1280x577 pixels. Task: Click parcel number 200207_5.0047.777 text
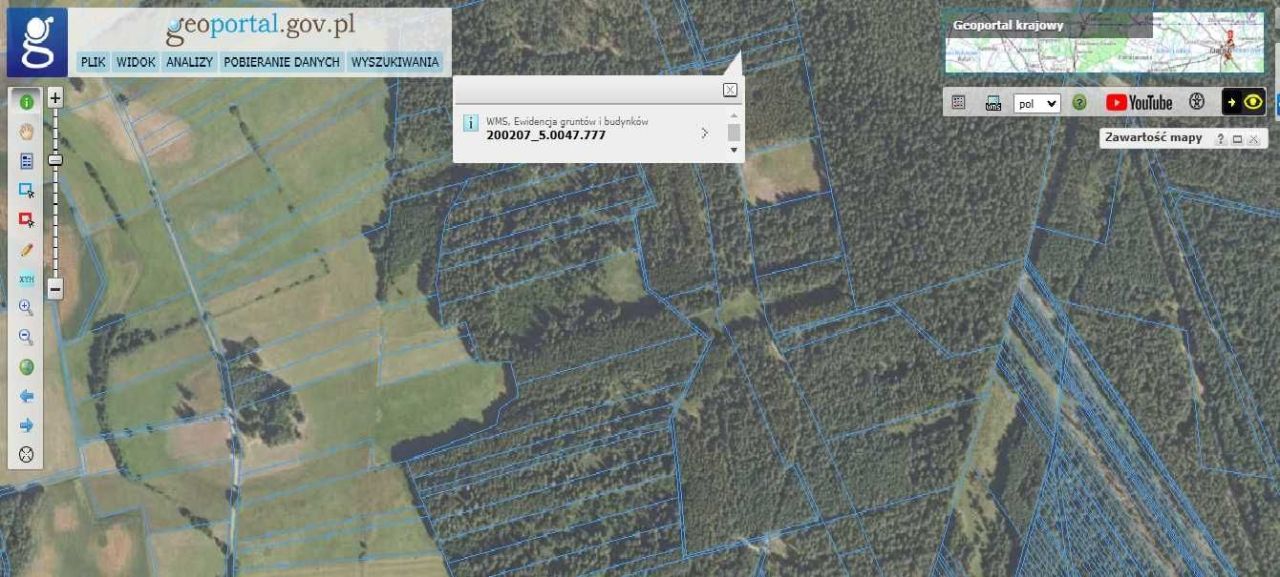(x=546, y=135)
